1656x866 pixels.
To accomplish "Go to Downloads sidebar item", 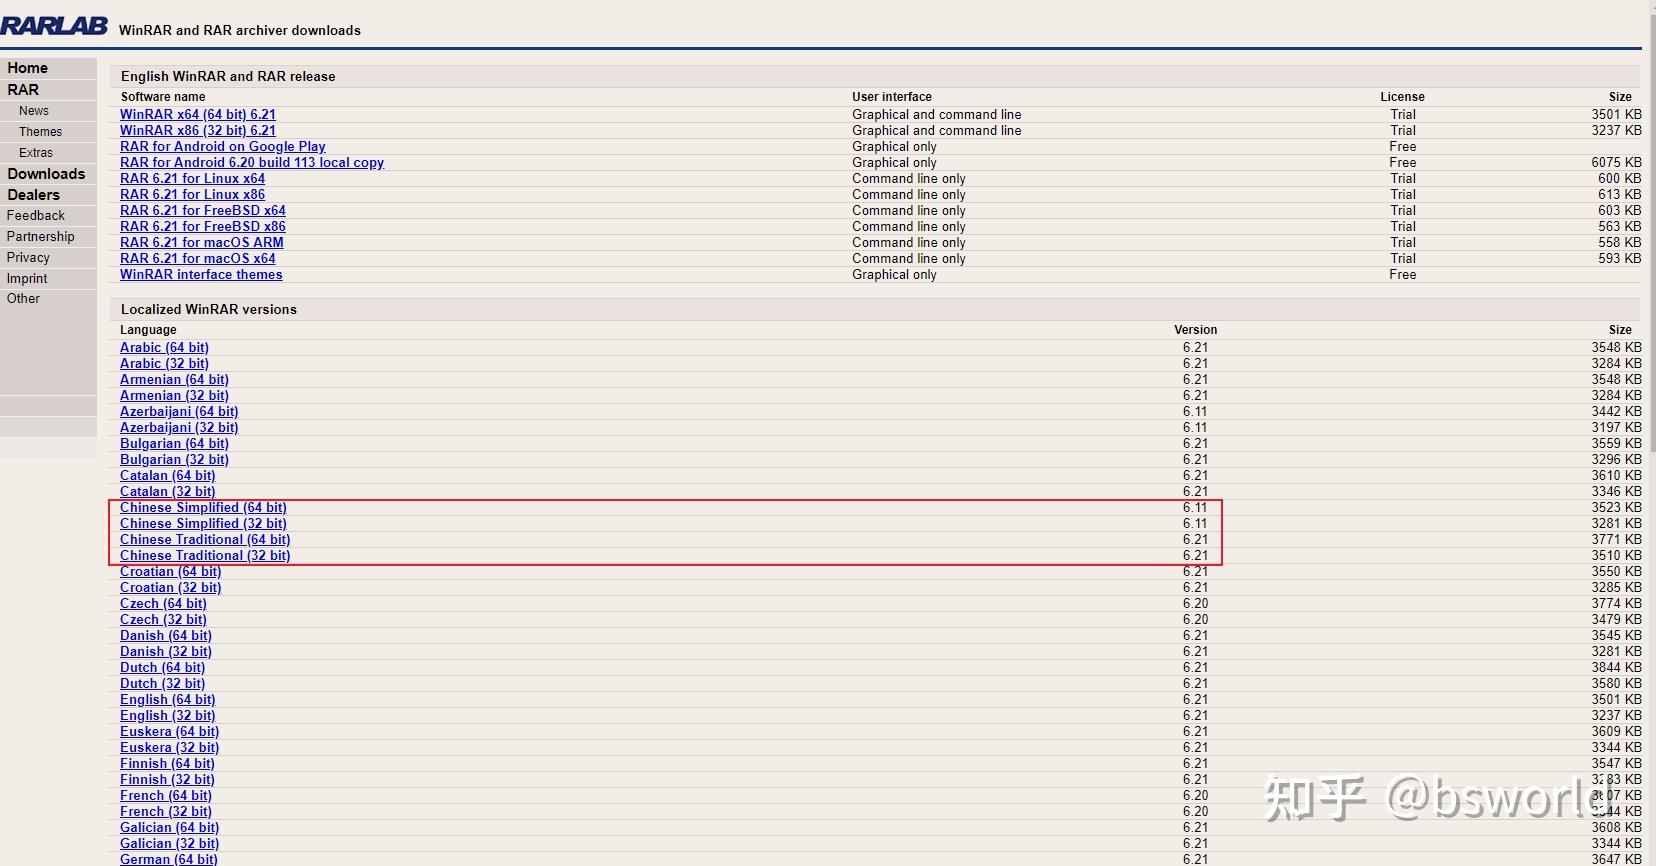I will click(46, 174).
